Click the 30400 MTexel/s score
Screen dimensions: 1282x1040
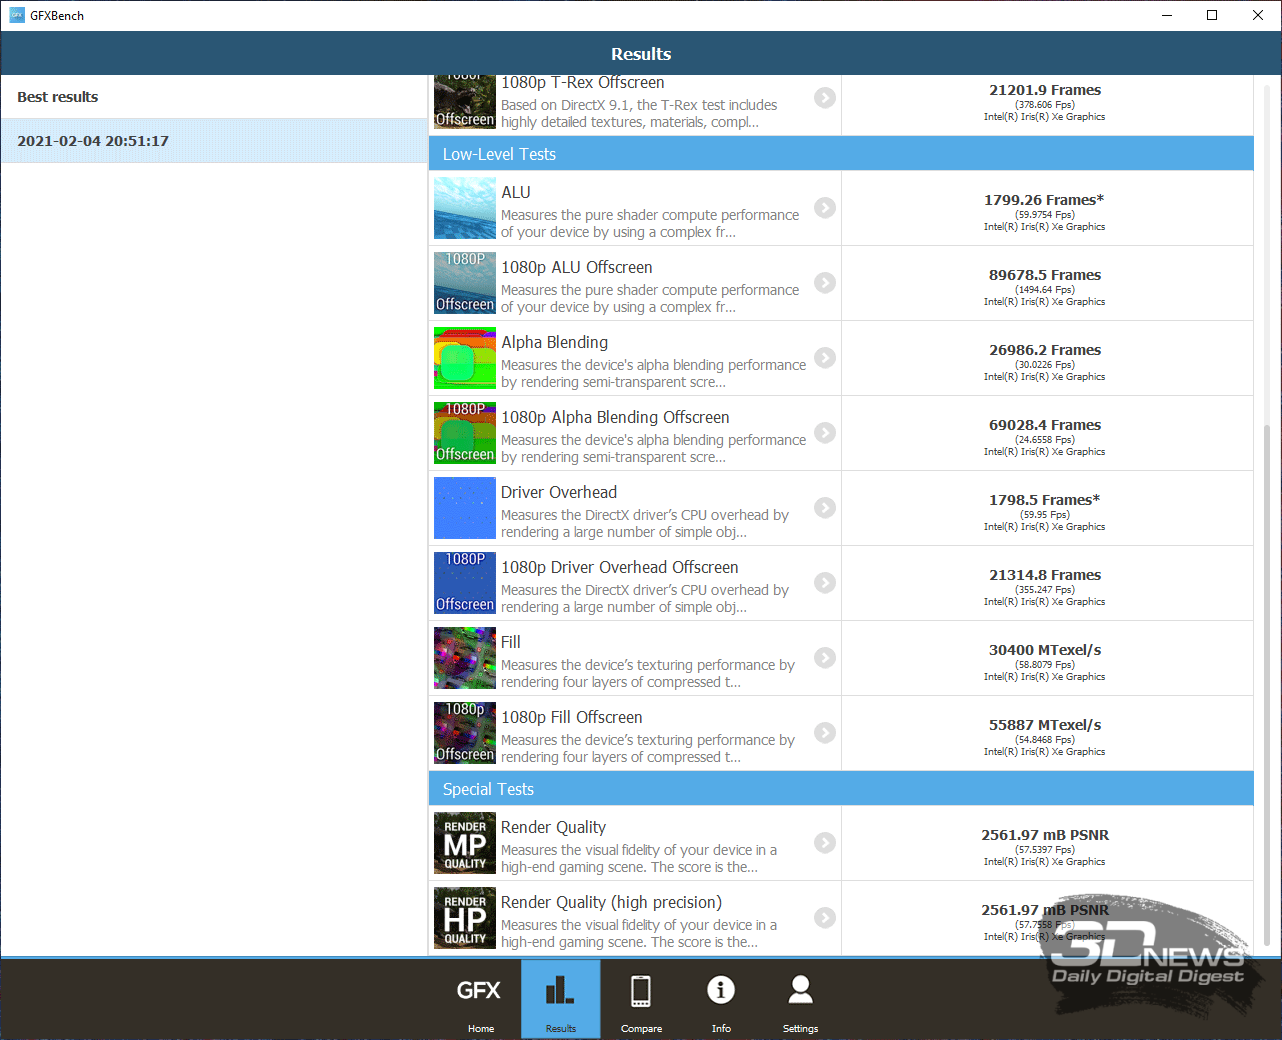pos(1045,650)
